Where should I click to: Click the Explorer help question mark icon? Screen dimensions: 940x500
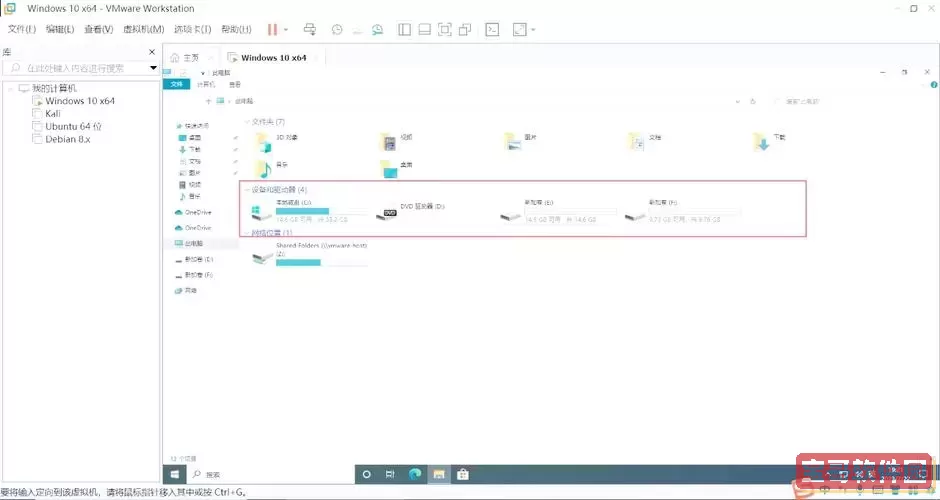click(x=934, y=85)
